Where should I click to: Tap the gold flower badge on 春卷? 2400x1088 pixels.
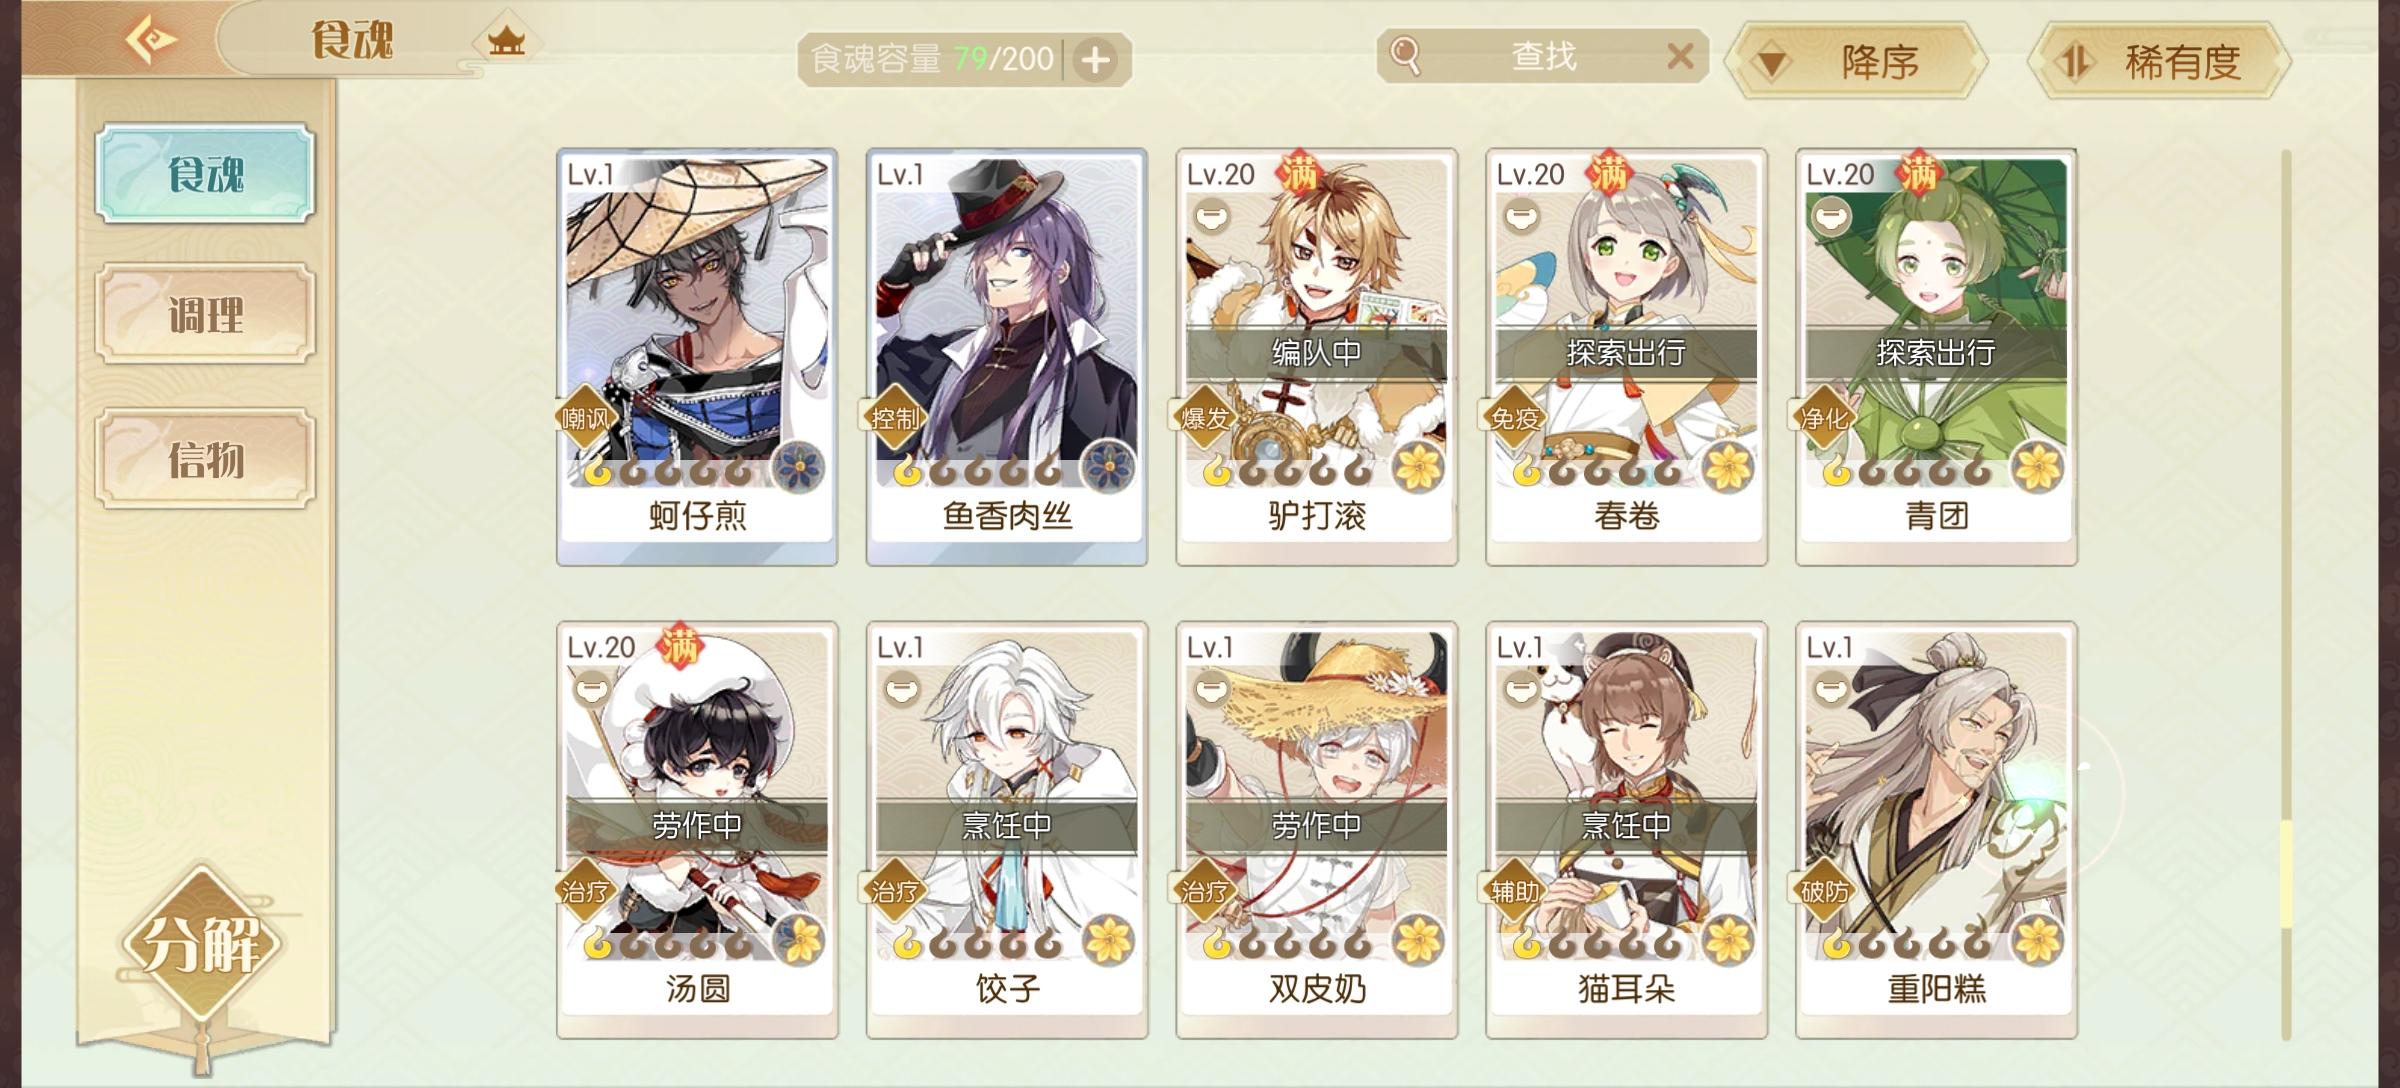point(1728,467)
